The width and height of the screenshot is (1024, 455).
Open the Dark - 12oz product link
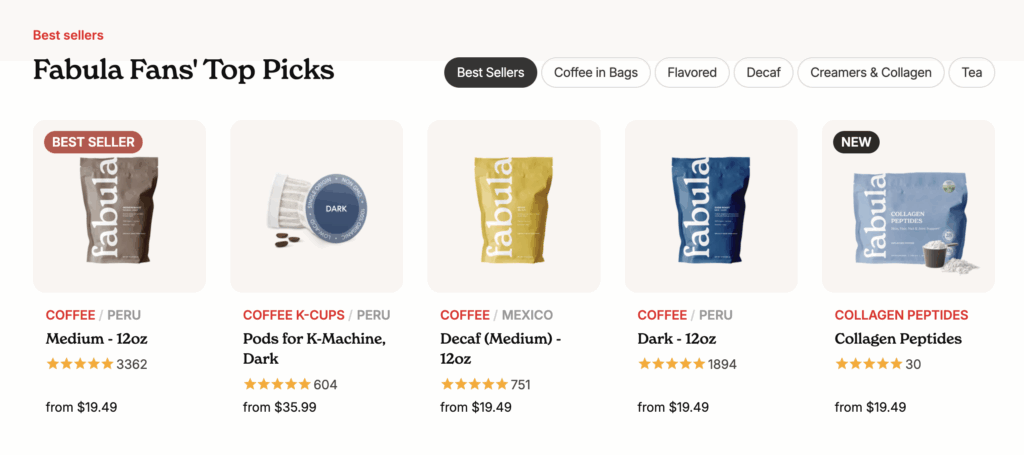pyautogui.click(x=677, y=339)
